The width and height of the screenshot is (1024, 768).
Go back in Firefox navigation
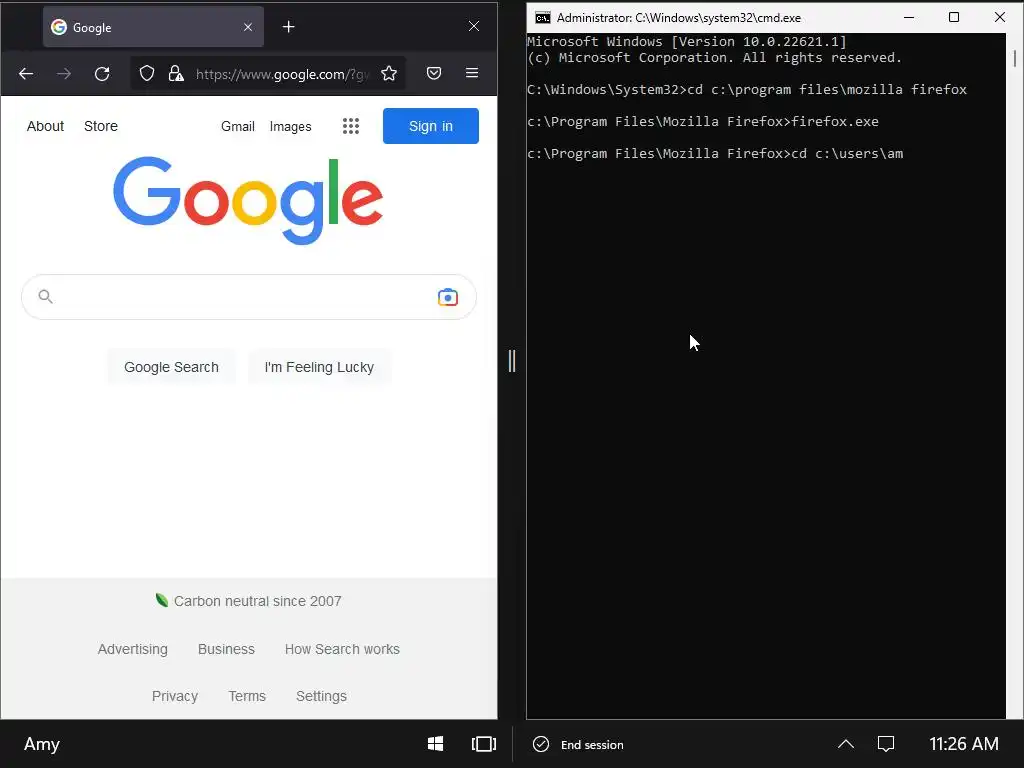[26, 74]
